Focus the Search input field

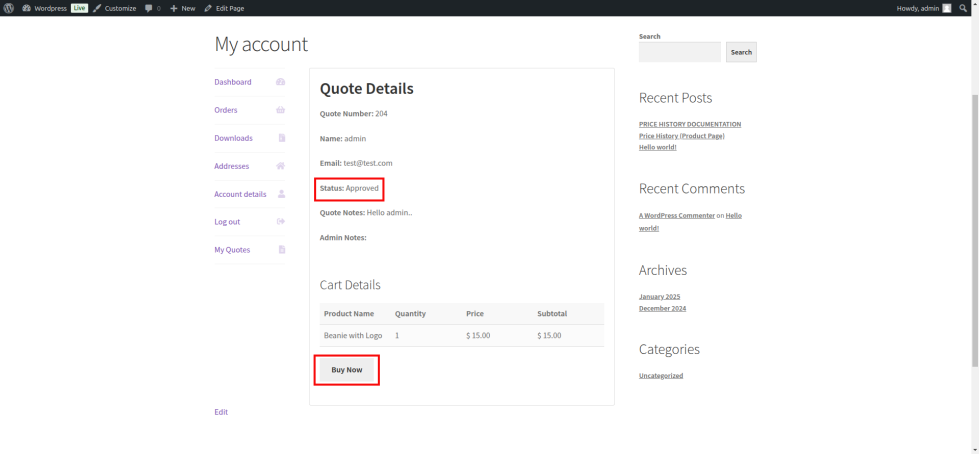pos(679,52)
